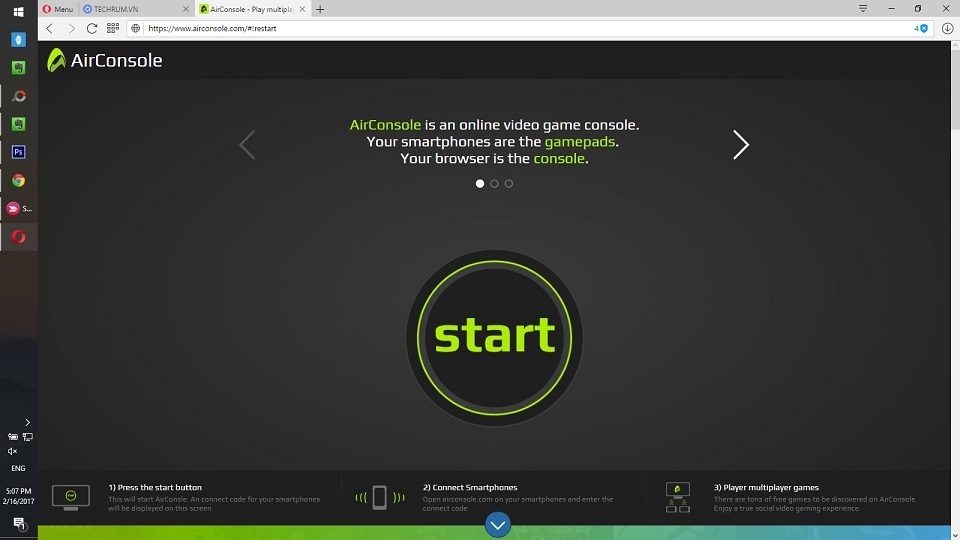Click the network tray icon
The image size is (960, 540).
point(28,437)
